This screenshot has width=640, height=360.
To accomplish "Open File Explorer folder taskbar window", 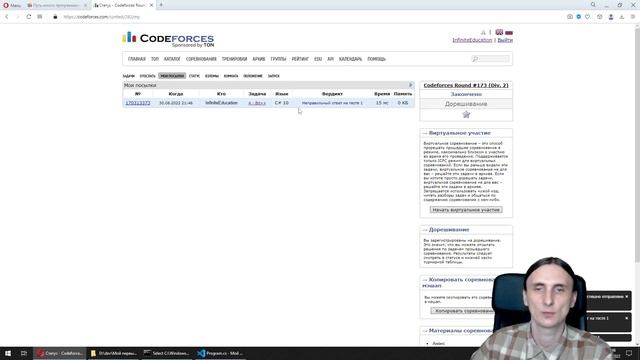I will tap(113, 353).
